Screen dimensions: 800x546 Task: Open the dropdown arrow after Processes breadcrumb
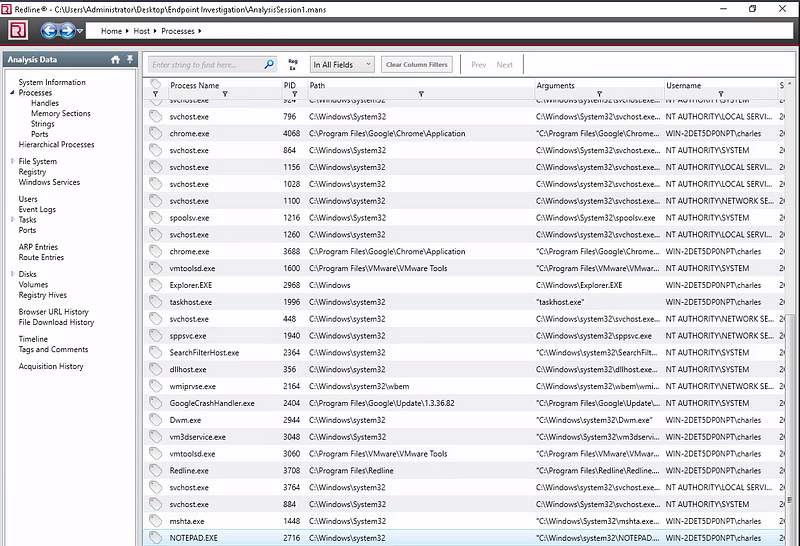[199, 31]
